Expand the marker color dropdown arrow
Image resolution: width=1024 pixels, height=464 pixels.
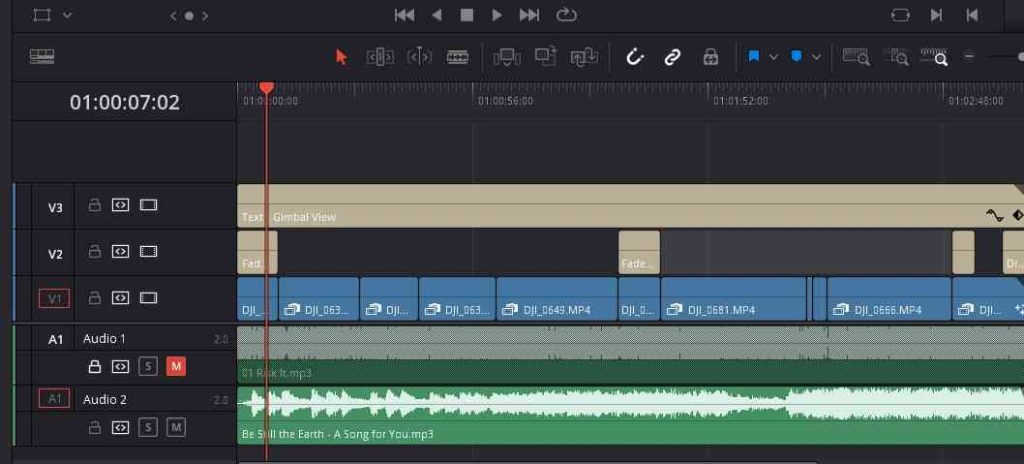coord(817,57)
